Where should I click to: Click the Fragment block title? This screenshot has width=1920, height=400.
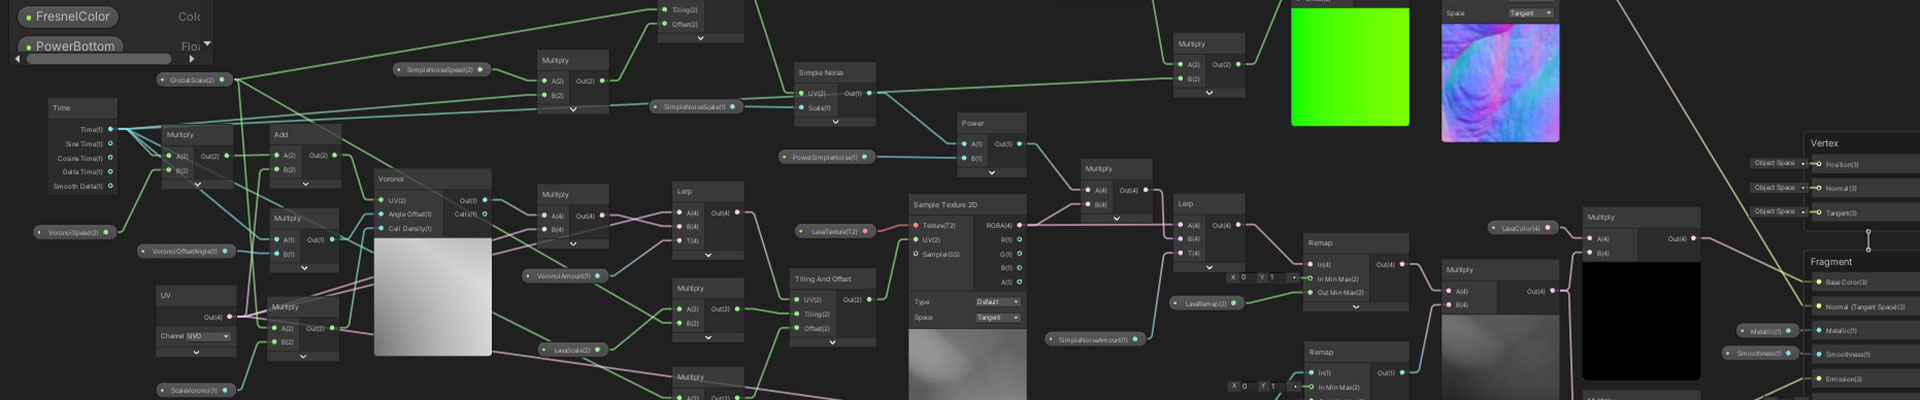click(1831, 262)
